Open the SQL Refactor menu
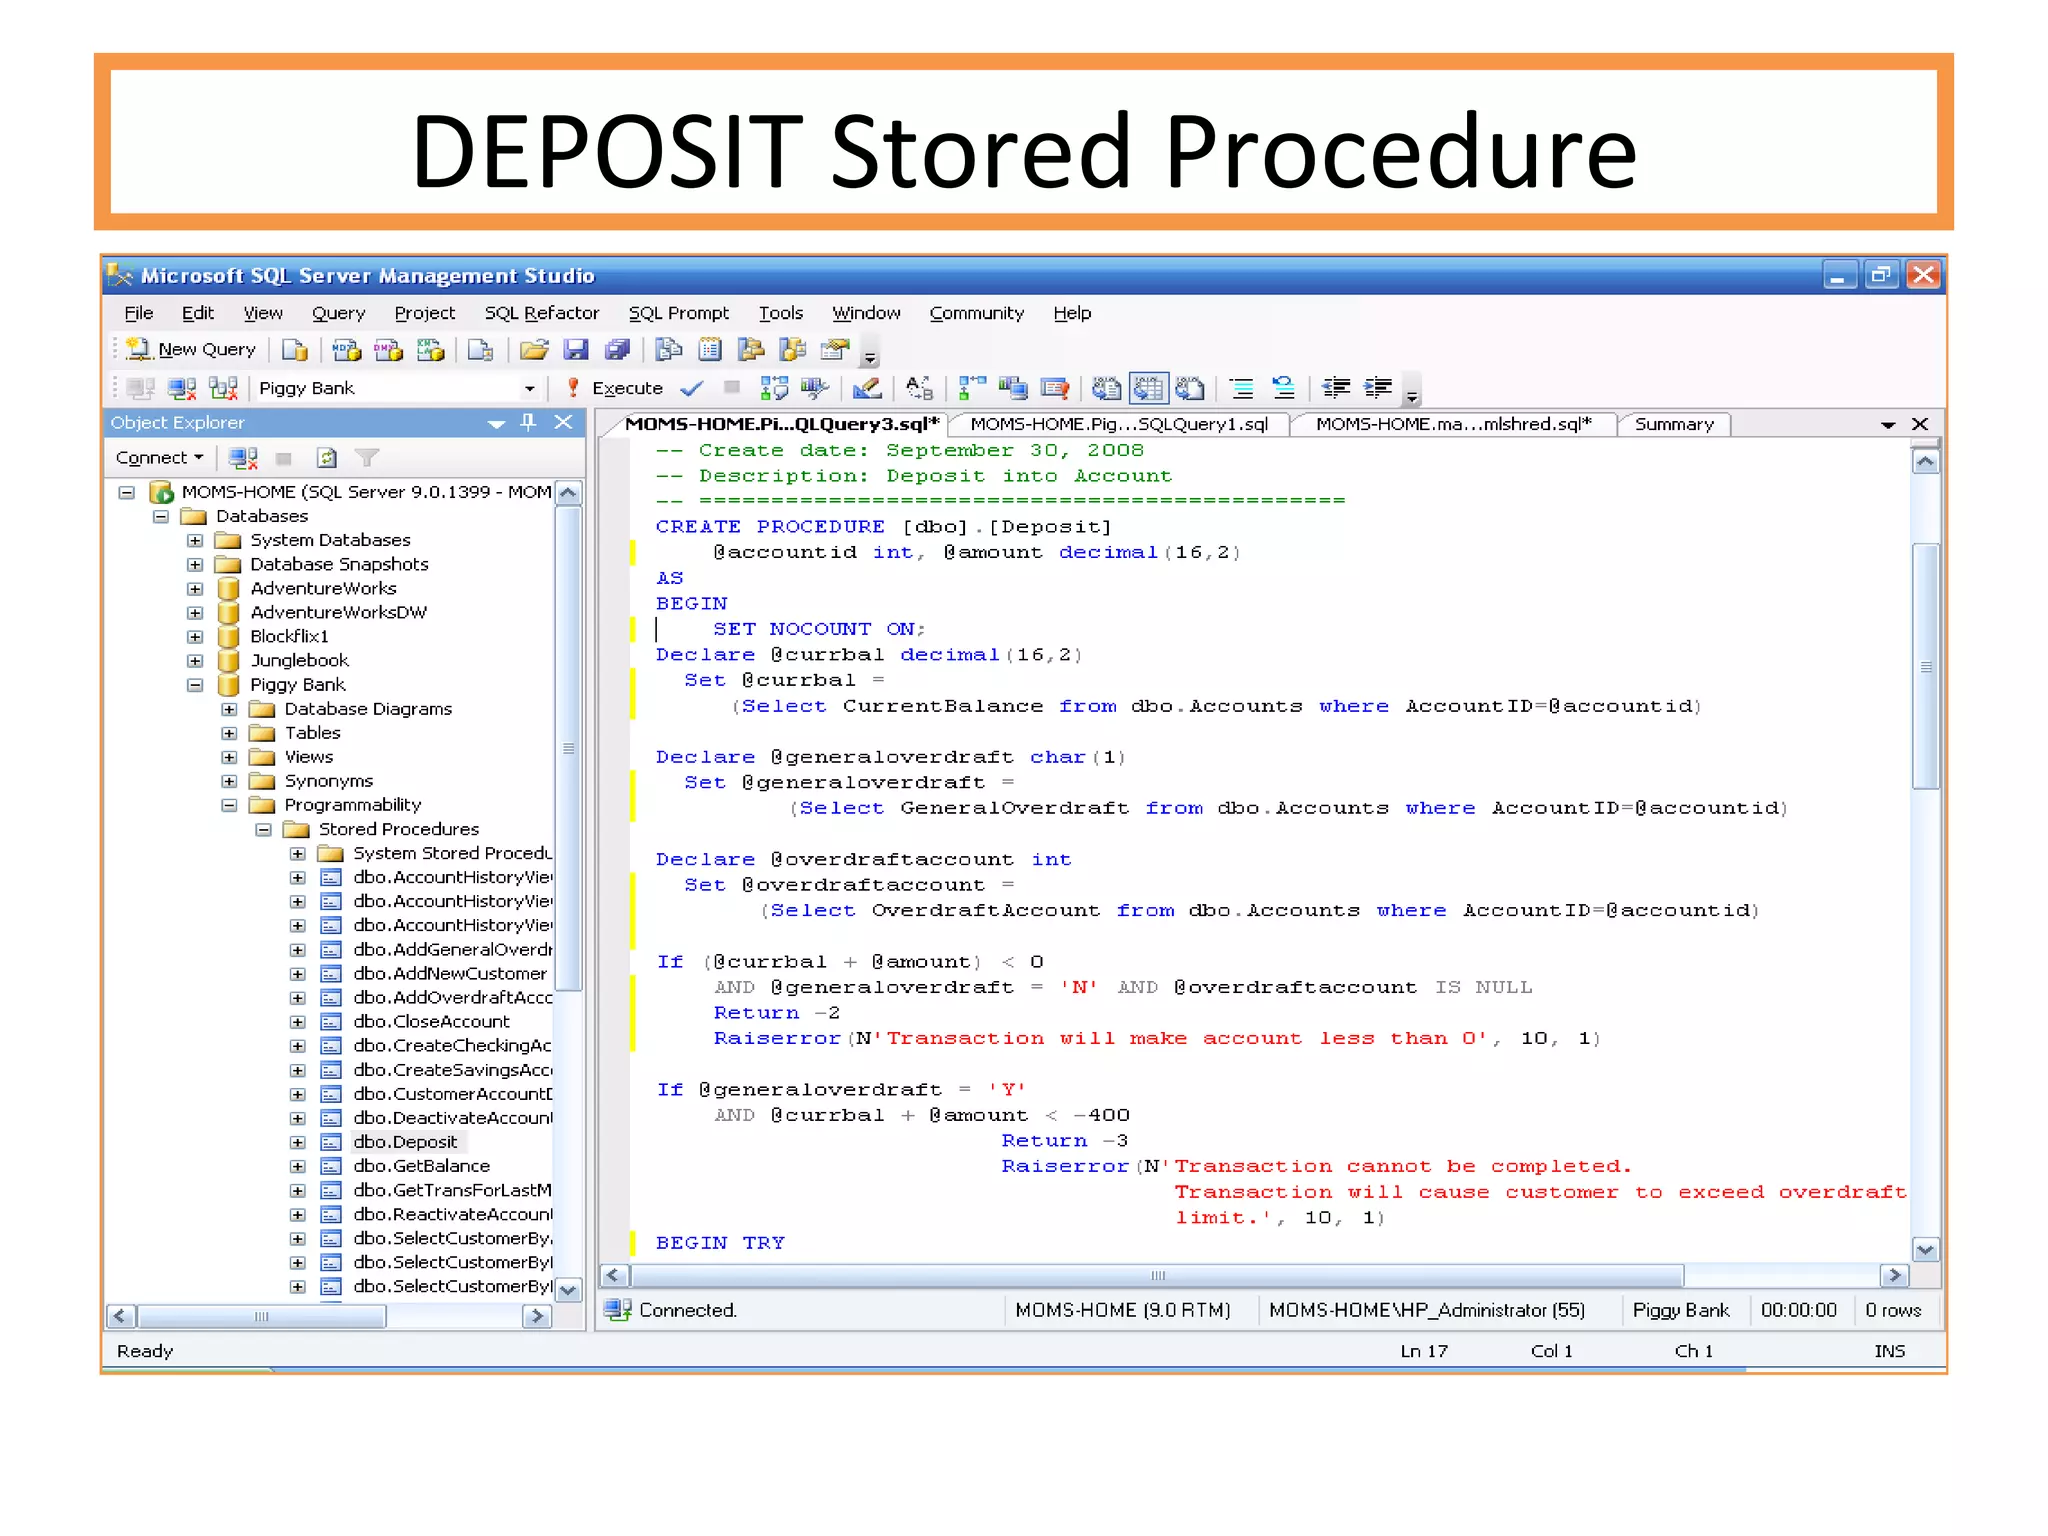 coord(541,313)
